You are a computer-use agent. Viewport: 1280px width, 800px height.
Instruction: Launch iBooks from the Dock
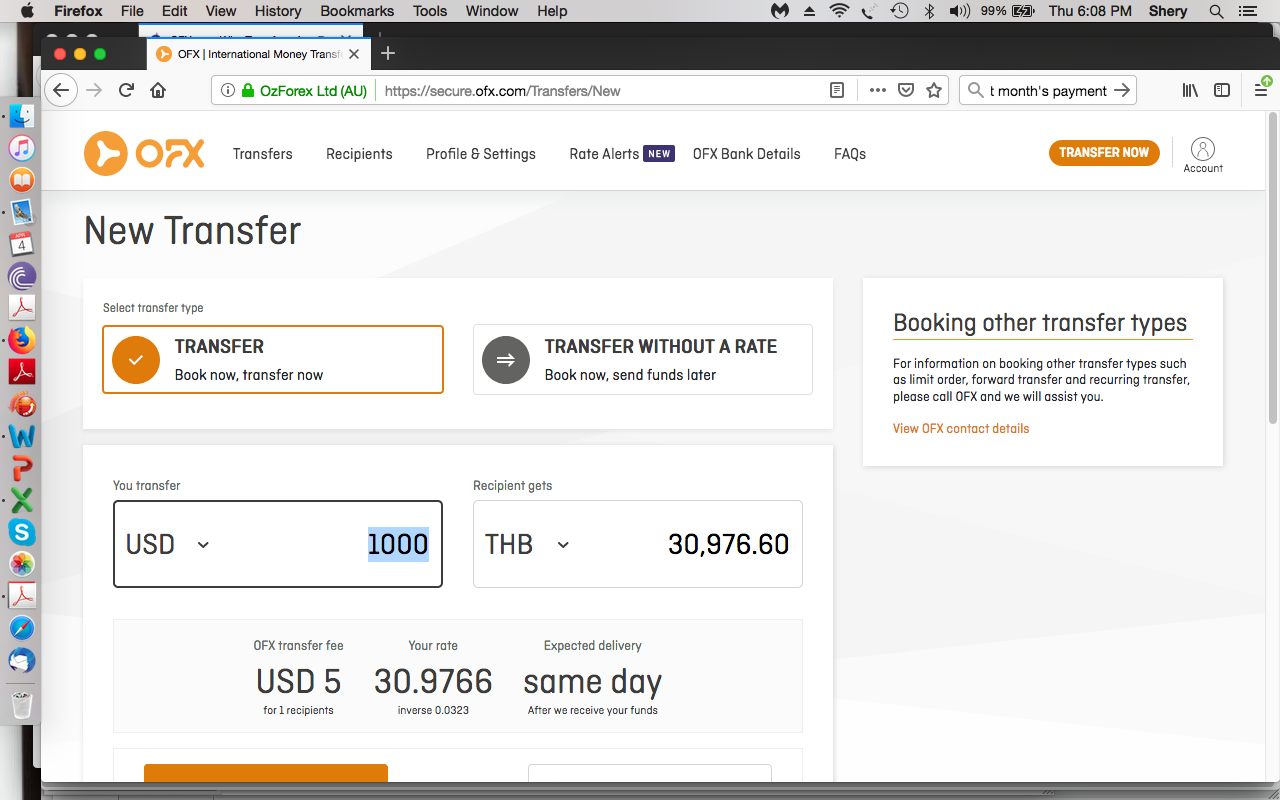(22, 180)
